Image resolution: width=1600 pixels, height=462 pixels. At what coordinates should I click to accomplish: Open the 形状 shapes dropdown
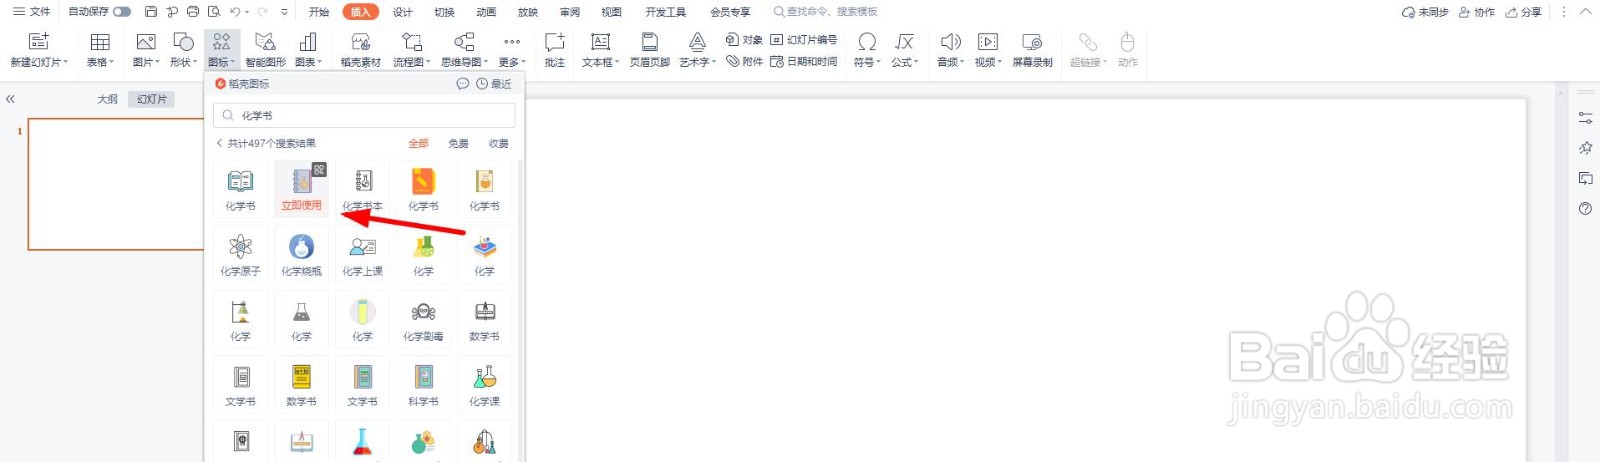tap(183, 49)
